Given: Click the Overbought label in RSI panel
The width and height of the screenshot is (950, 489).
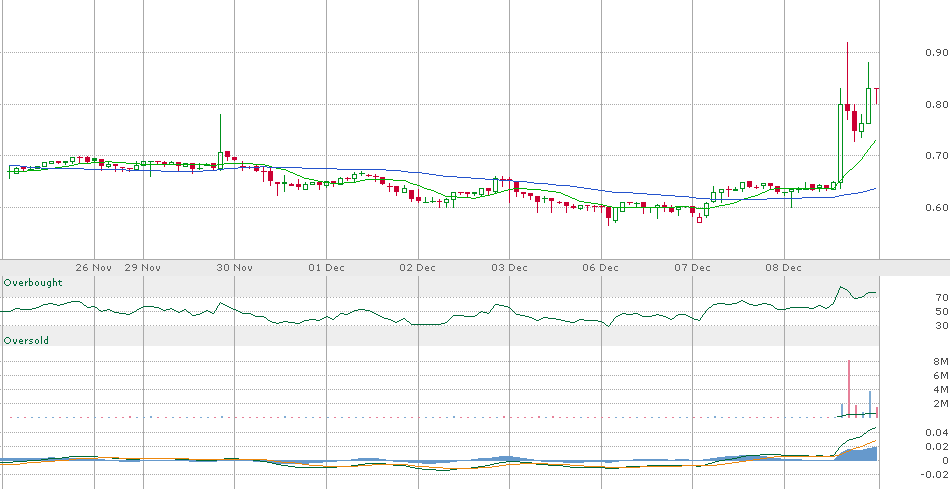Looking at the screenshot, I should 33,283.
